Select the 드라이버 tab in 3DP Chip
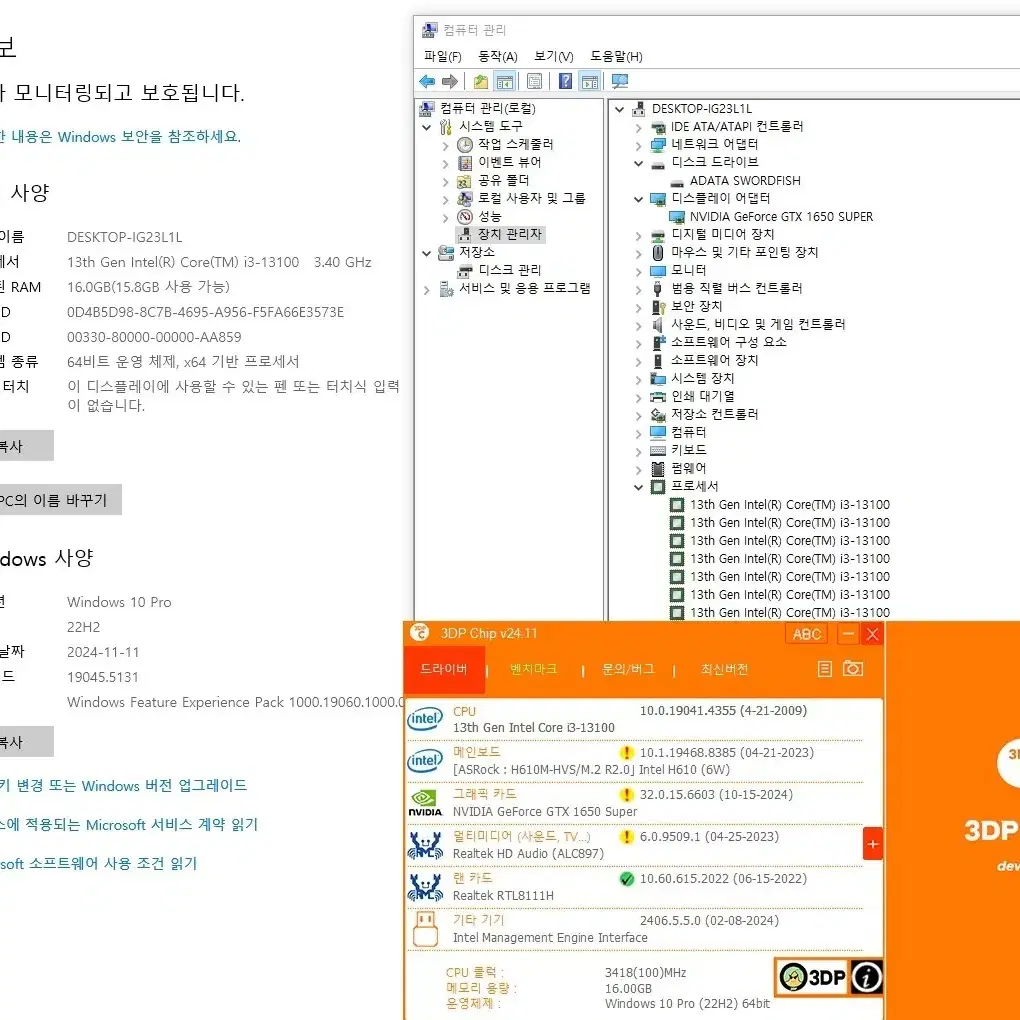 pyautogui.click(x=444, y=669)
